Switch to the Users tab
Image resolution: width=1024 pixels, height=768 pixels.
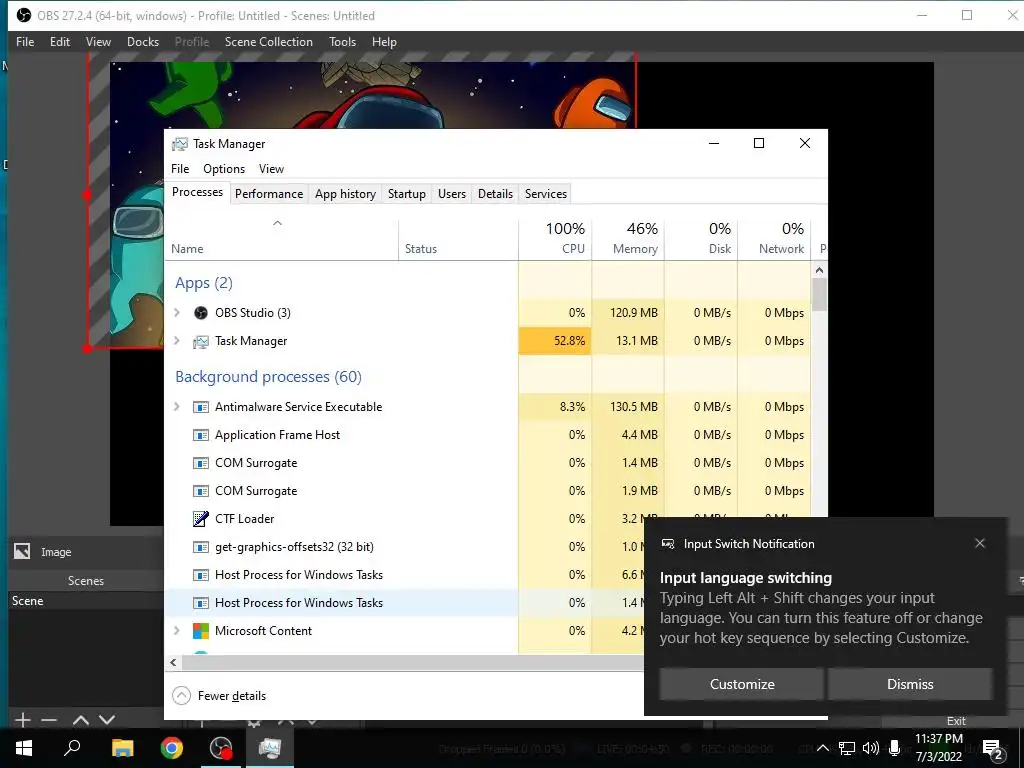pyautogui.click(x=452, y=194)
